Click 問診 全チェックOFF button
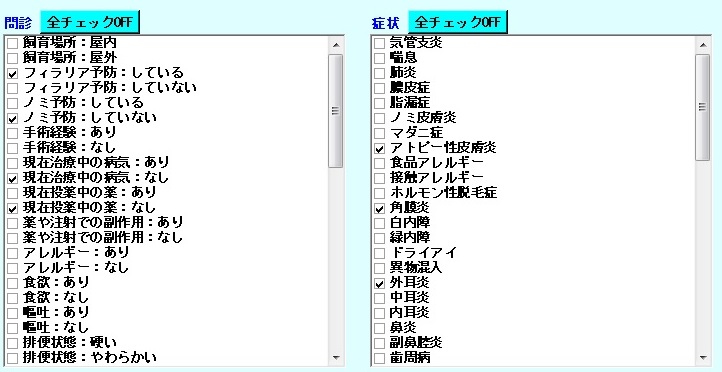 [x=90, y=22]
